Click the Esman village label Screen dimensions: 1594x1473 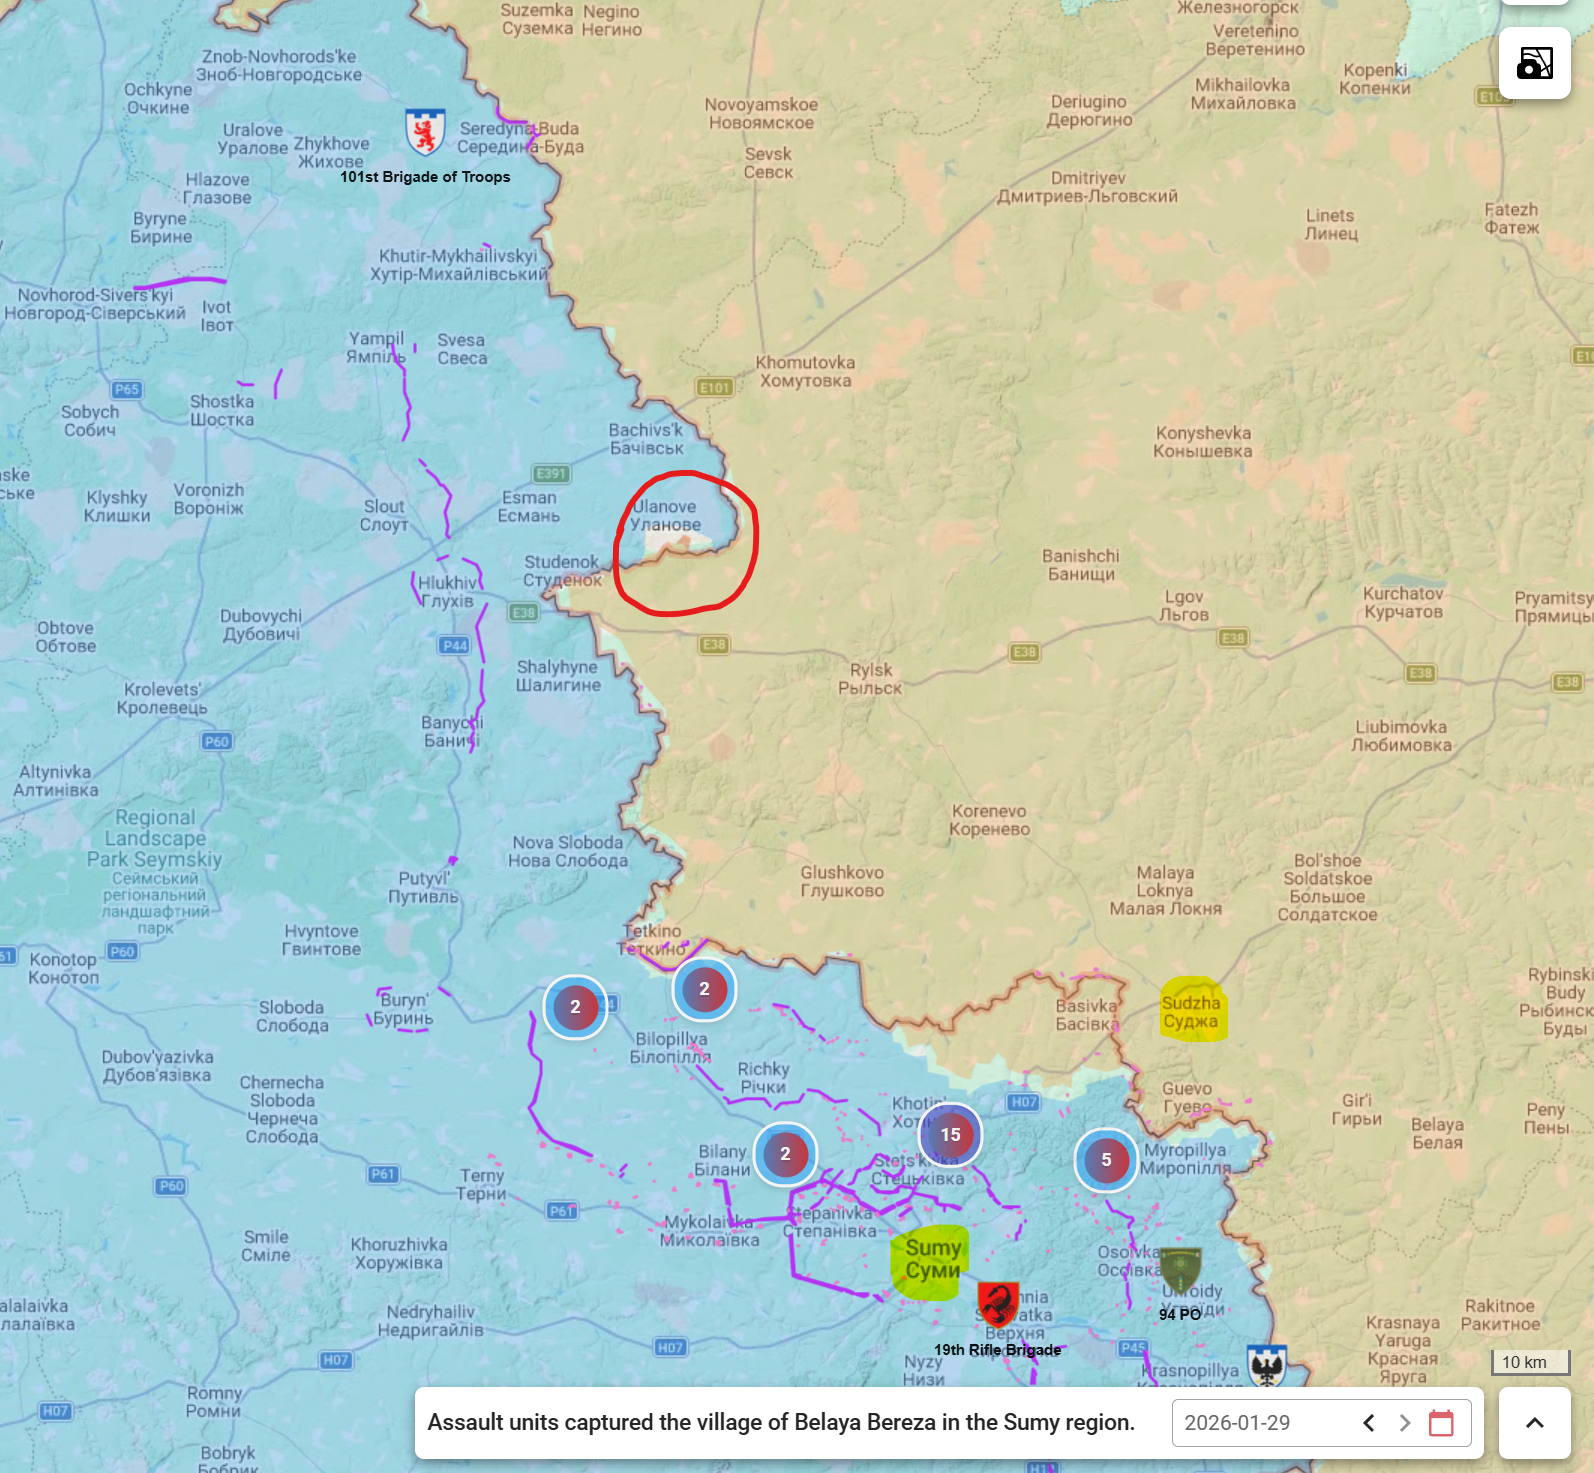click(529, 506)
